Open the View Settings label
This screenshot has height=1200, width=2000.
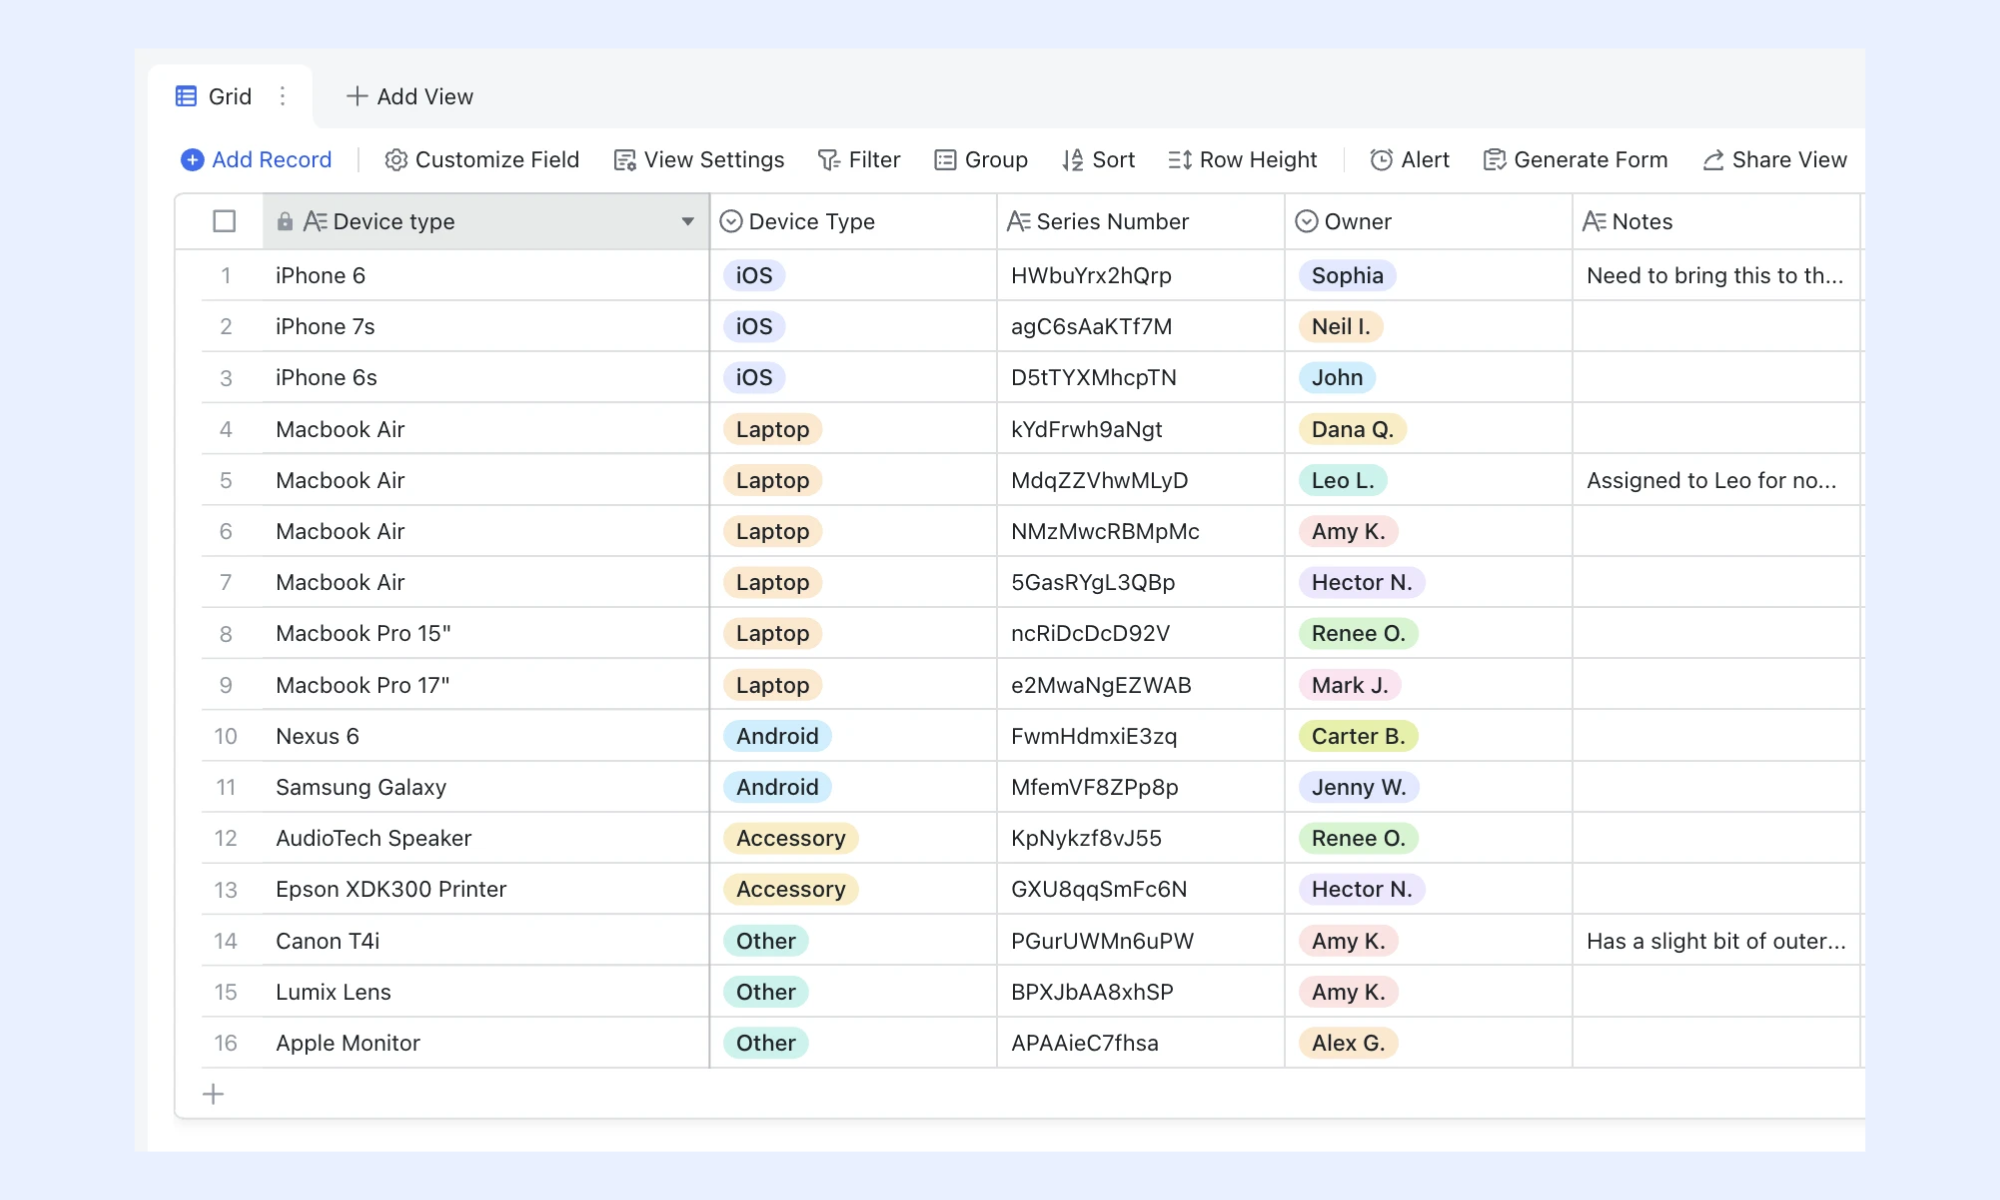pyautogui.click(x=714, y=160)
